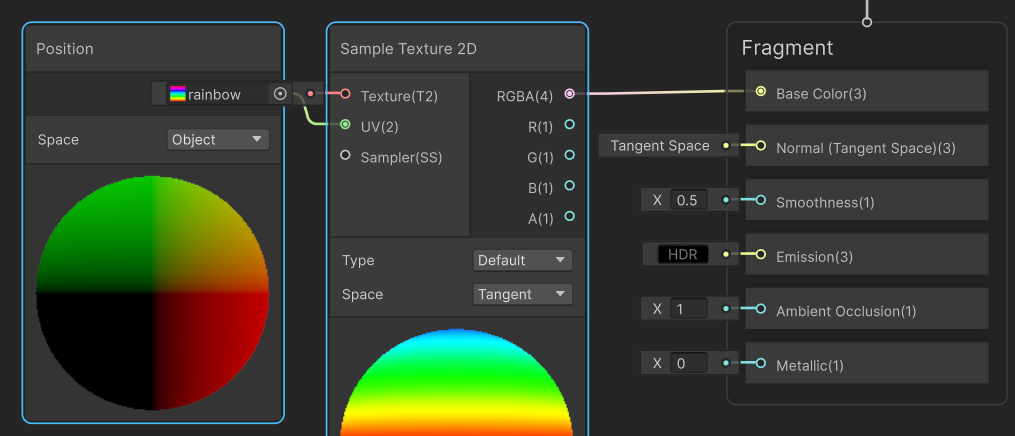This screenshot has width=1015, height=436.
Task: Click the A(1) output port
Action: [570, 216]
